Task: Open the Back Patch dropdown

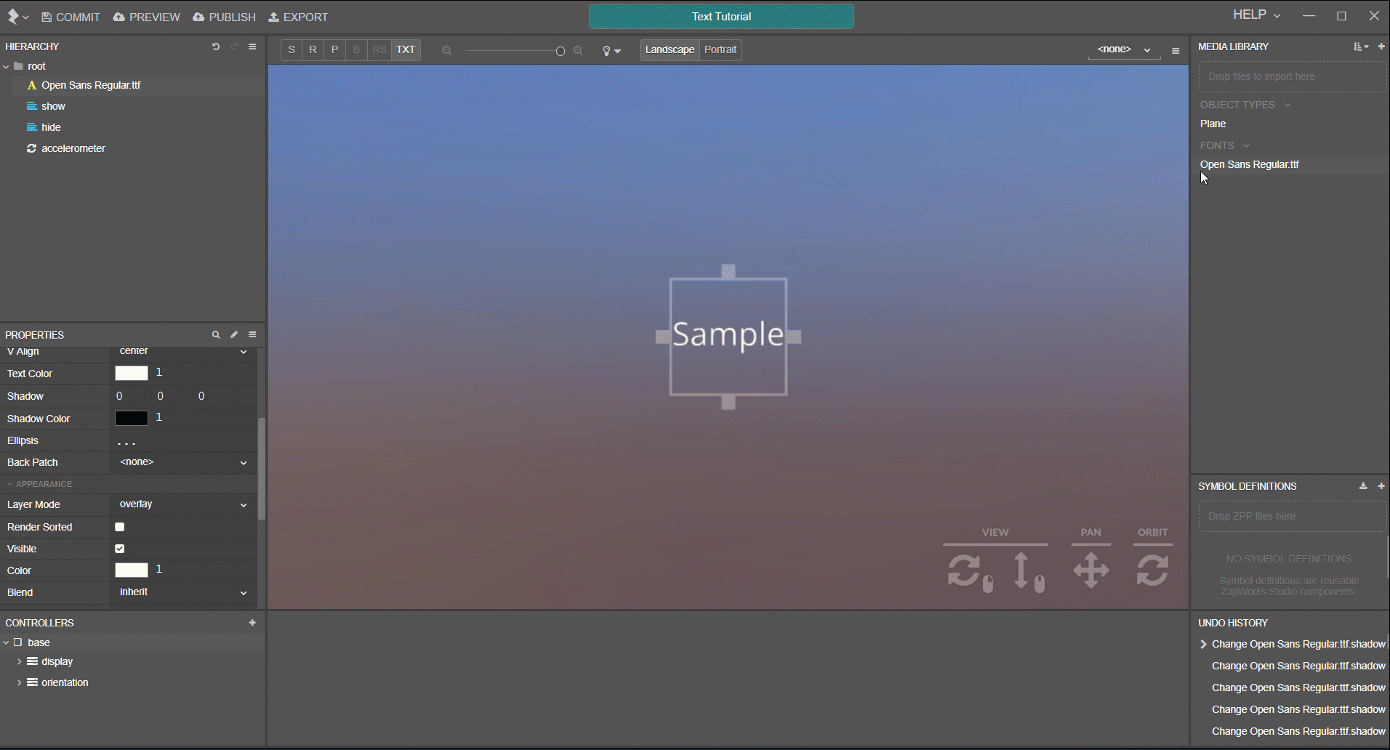Action: point(182,463)
